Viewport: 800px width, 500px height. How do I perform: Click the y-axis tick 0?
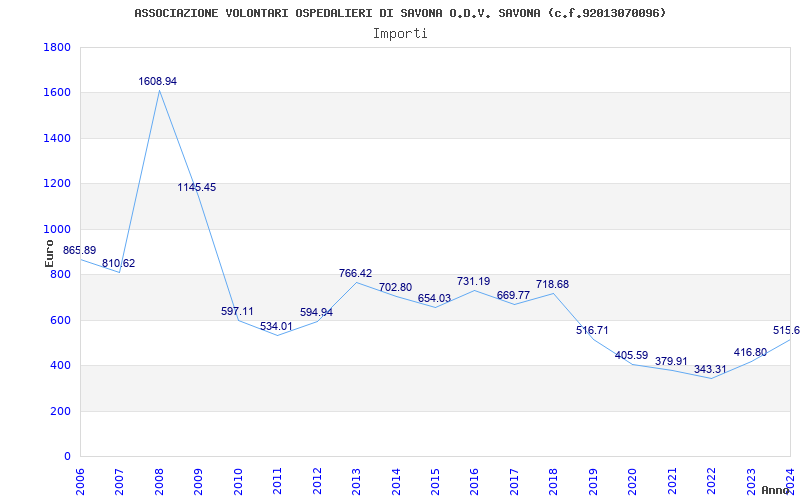[67, 457]
